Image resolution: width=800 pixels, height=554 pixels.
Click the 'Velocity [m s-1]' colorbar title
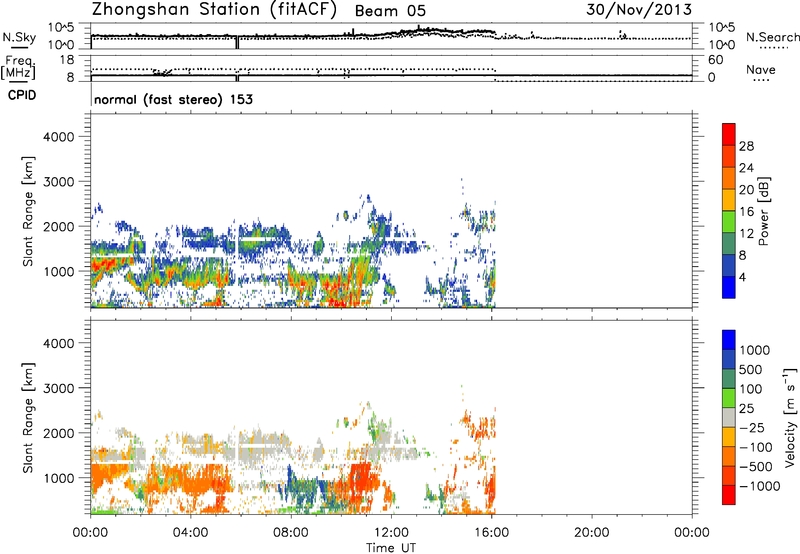point(790,417)
